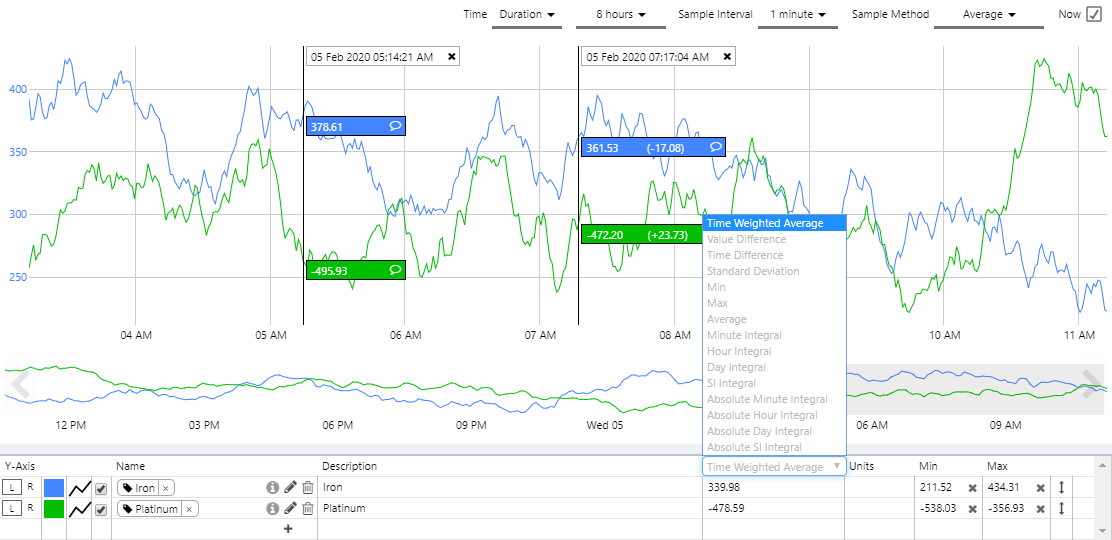This screenshot has width=1112, height=540.
Task: Close the 05:14:21 AM cursor marker
Action: click(452, 57)
